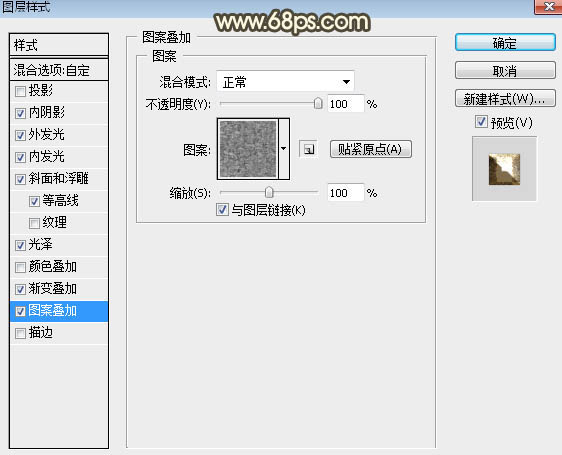The image size is (562, 455).
Task: Open the 光泽 settings panel
Action: (41, 245)
